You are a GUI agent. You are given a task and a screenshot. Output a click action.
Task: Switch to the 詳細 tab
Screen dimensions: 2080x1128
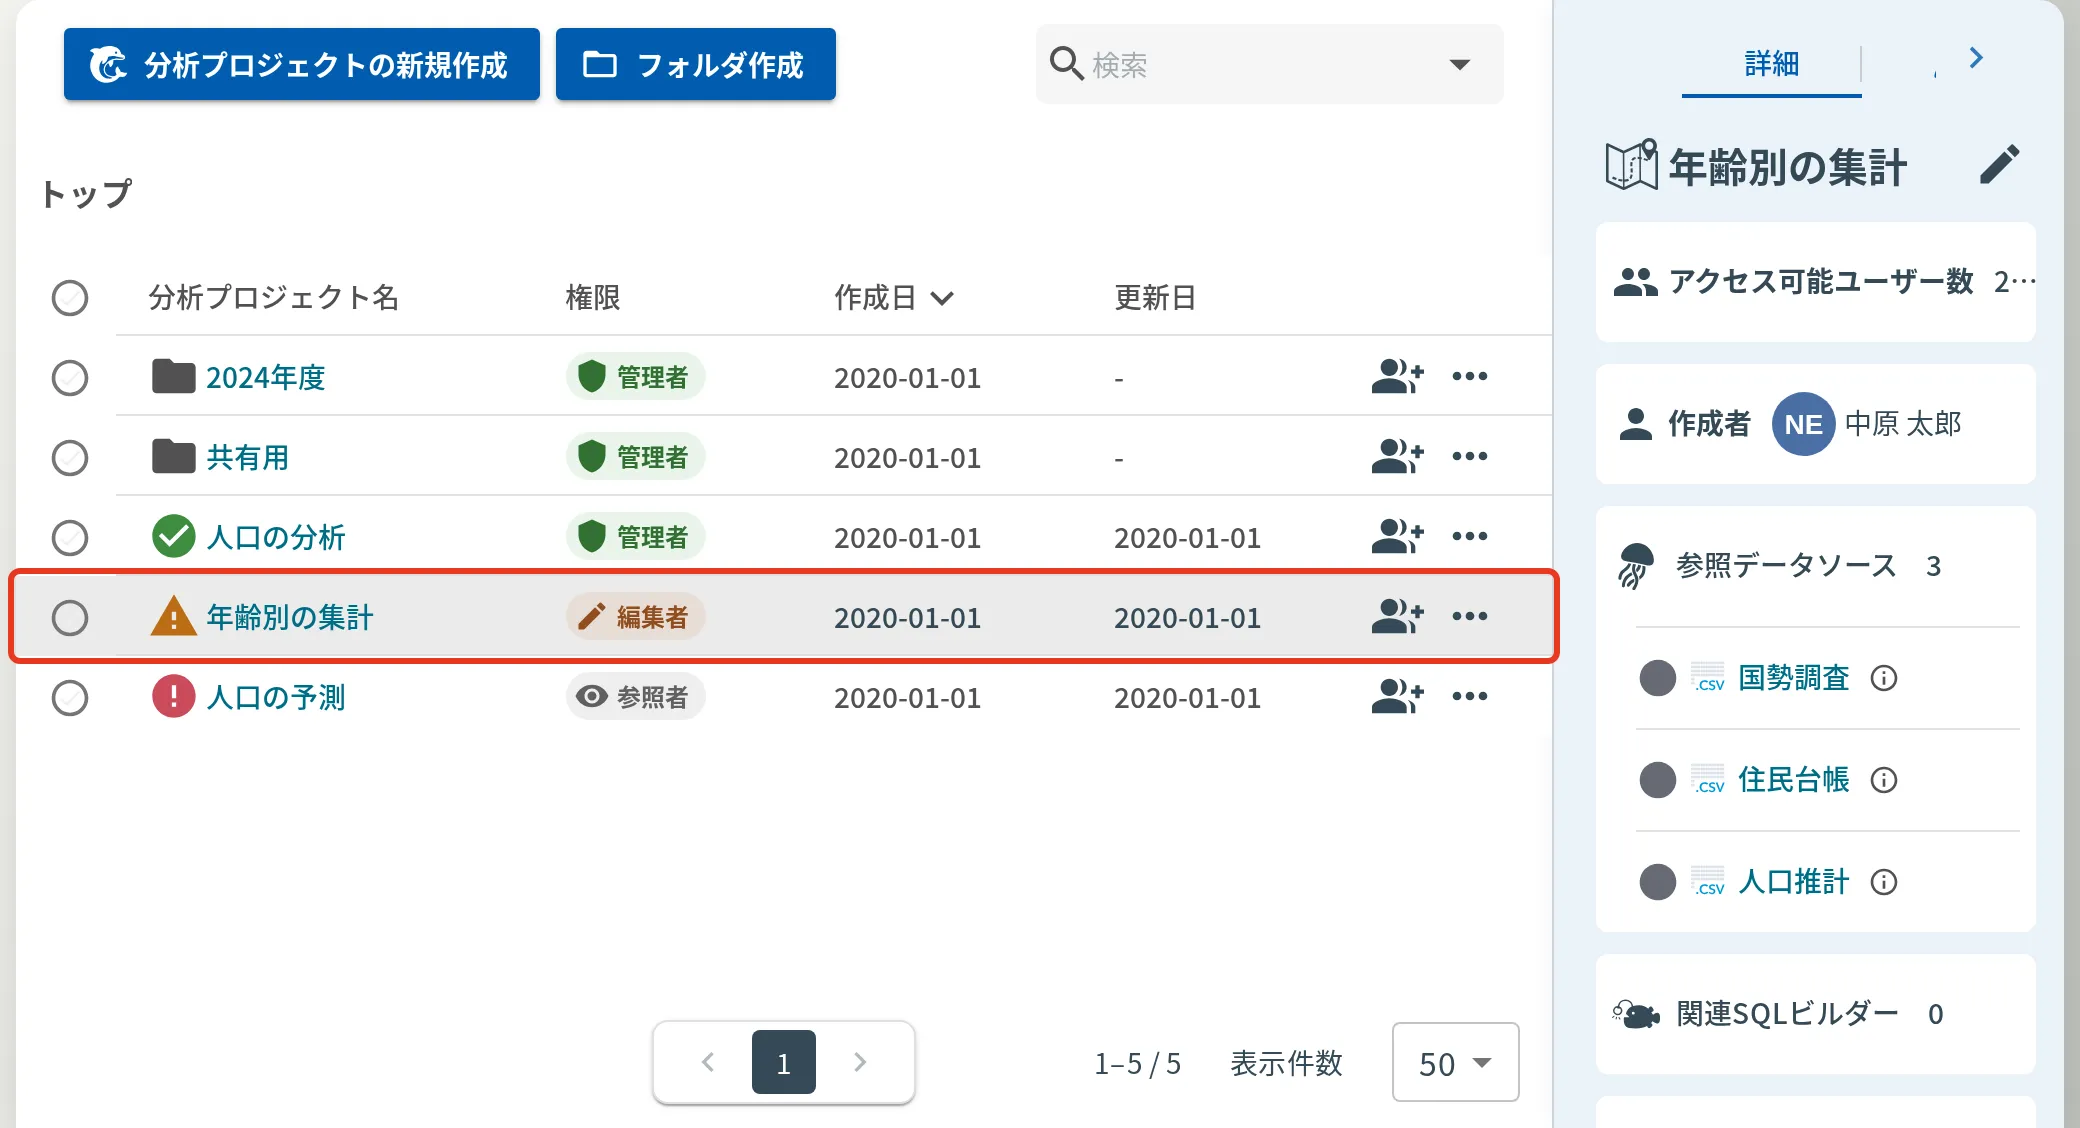(x=1771, y=64)
